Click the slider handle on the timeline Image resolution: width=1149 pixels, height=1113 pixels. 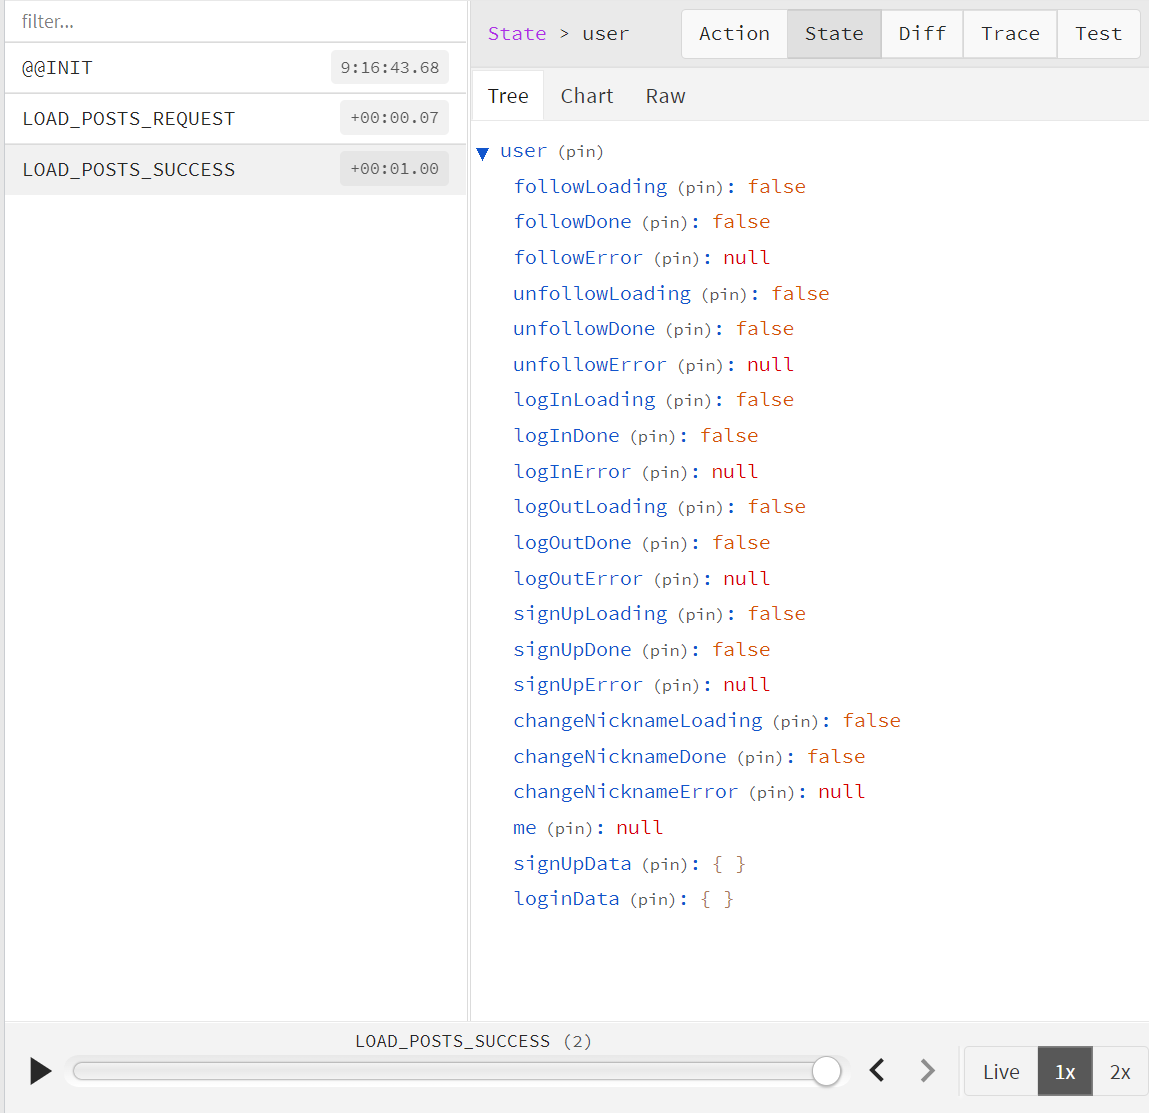[826, 1071]
